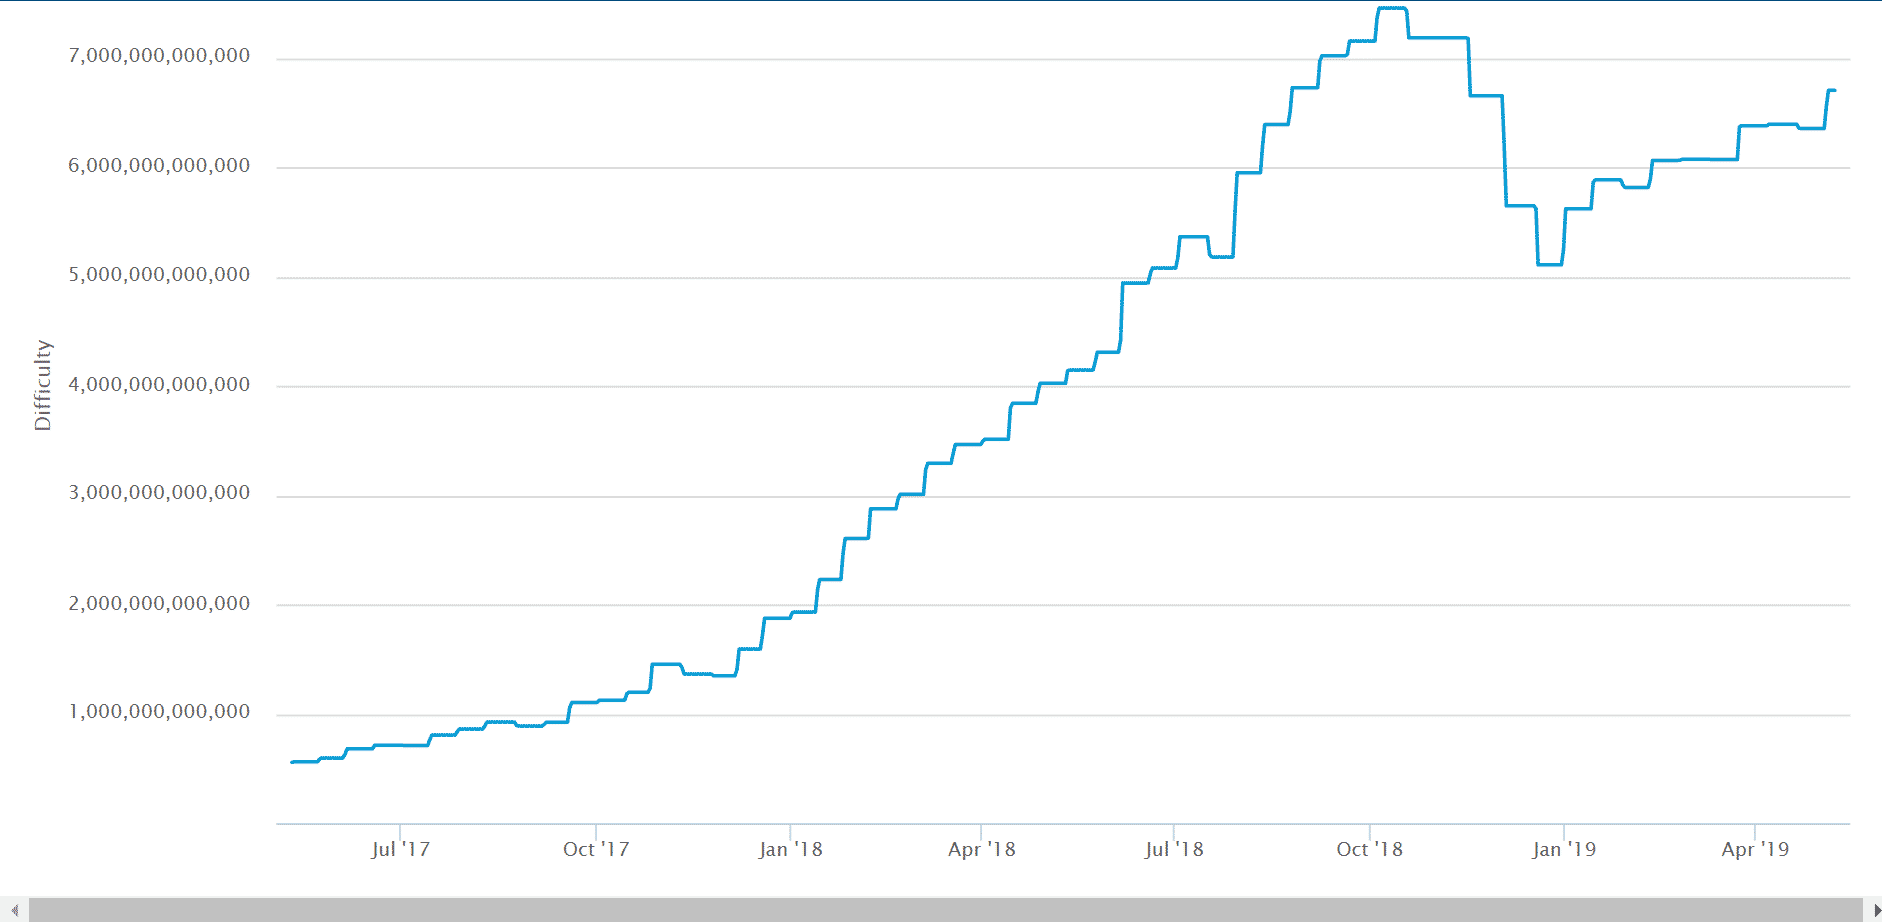
Task: Click the Jan '18 x-axis label
Action: pyautogui.click(x=790, y=849)
